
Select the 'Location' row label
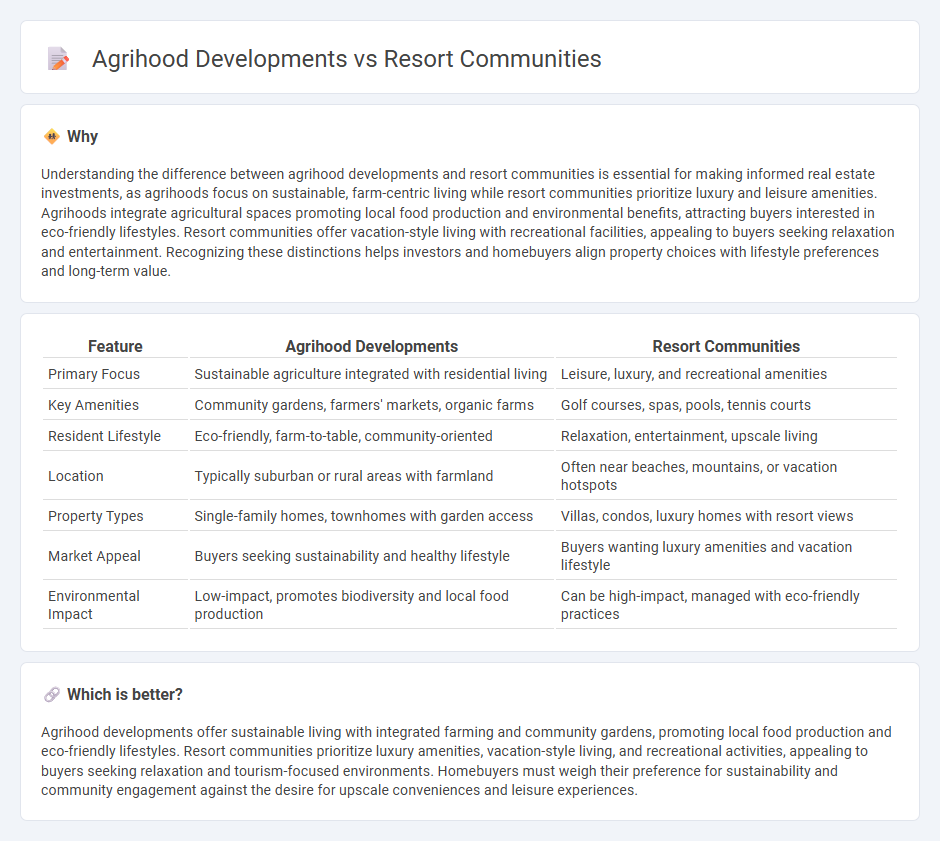point(76,476)
